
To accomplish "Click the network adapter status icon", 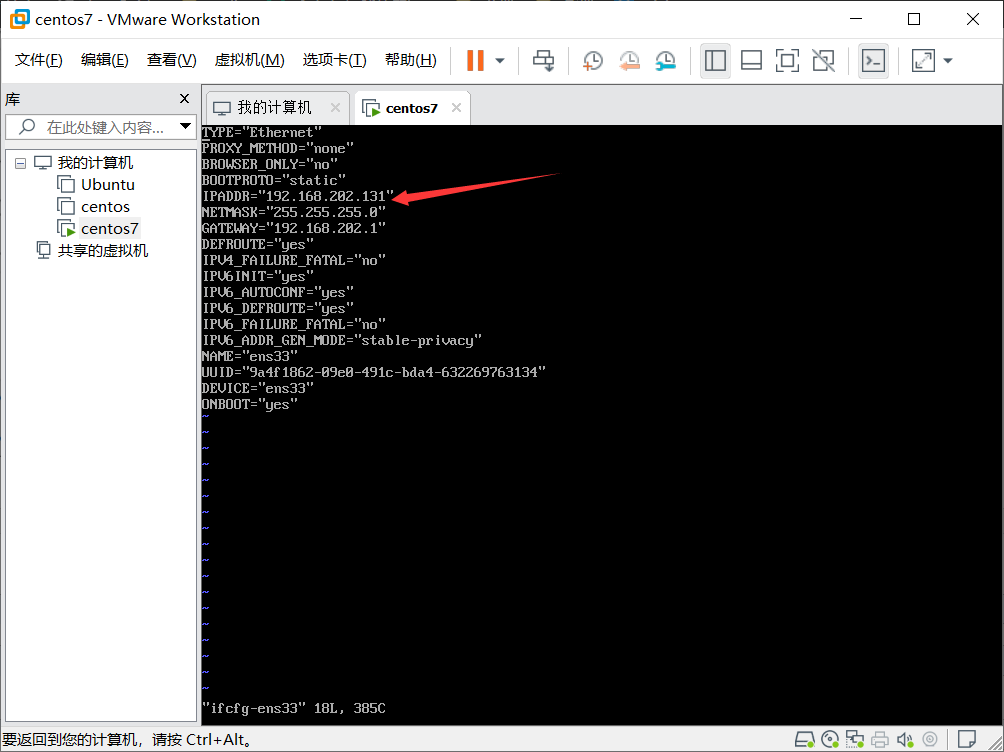I will click(x=855, y=740).
